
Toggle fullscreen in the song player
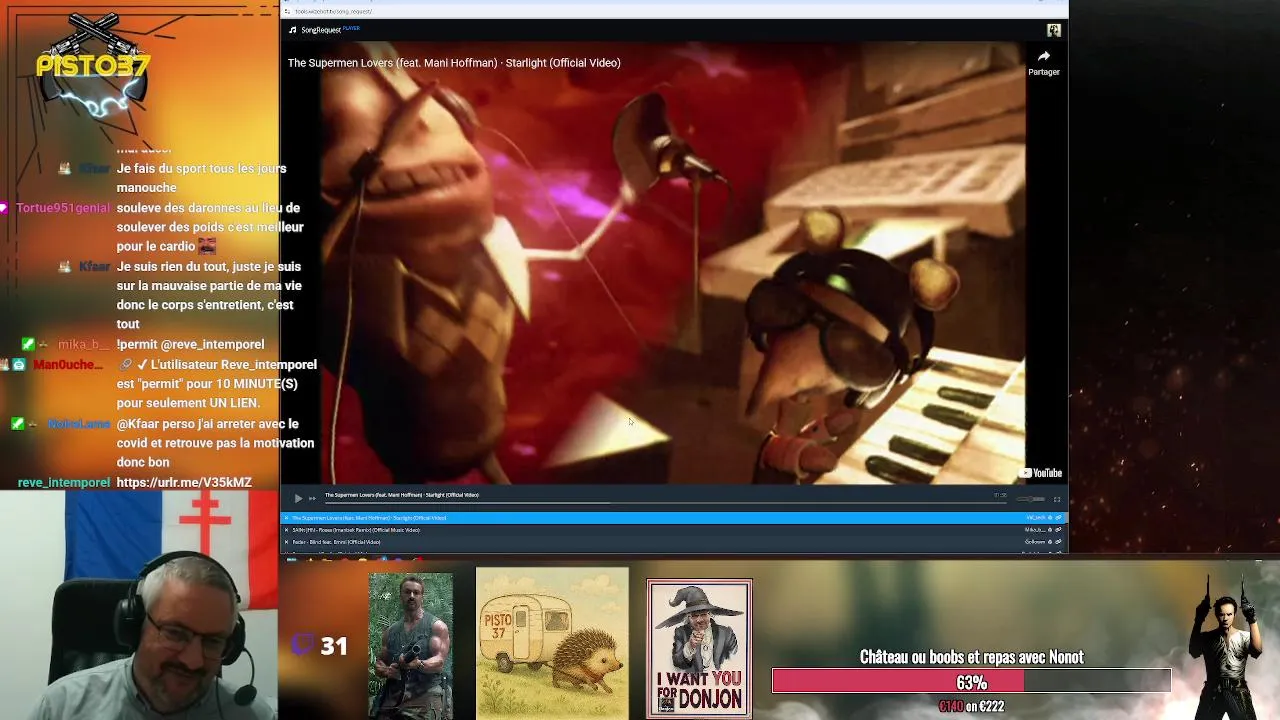coord(1057,499)
